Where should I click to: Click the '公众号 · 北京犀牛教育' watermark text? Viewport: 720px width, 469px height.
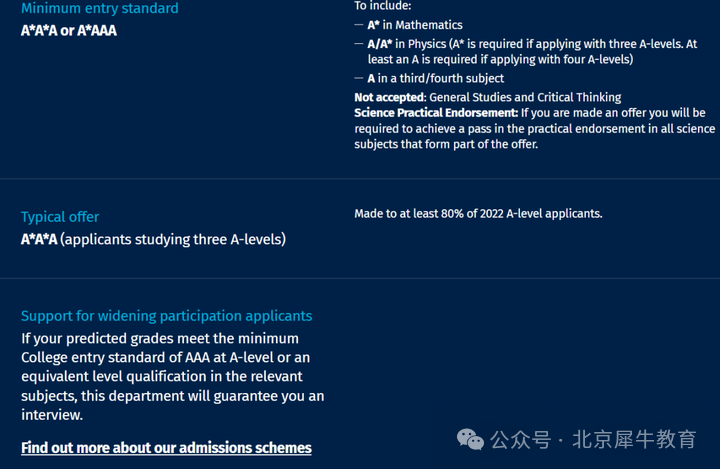(x=593, y=440)
